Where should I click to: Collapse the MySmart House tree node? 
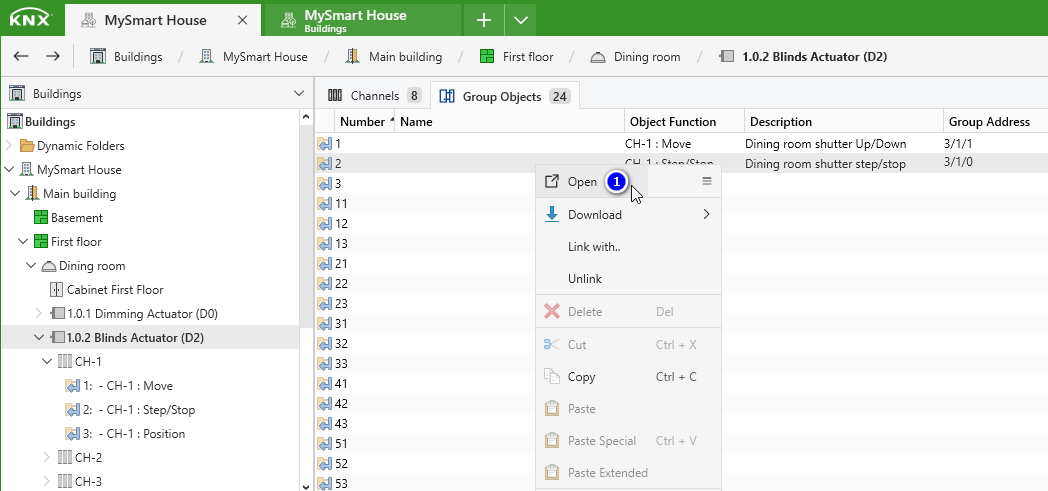(9, 170)
